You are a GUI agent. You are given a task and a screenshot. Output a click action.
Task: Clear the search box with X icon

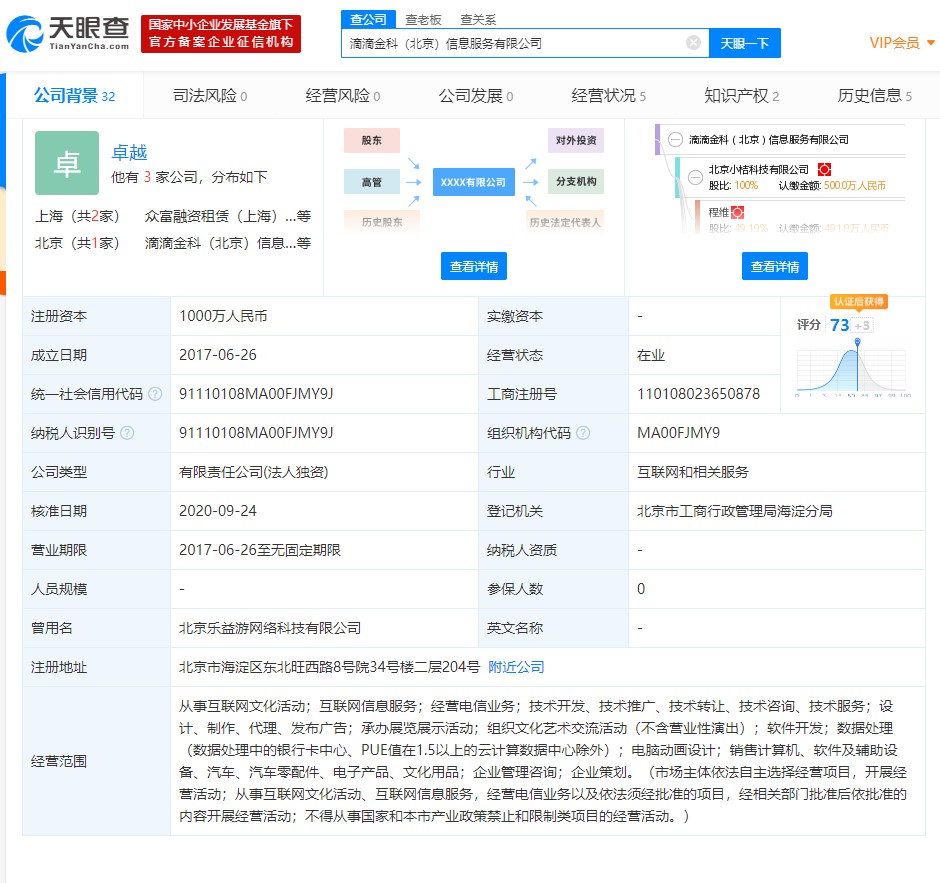tap(693, 43)
